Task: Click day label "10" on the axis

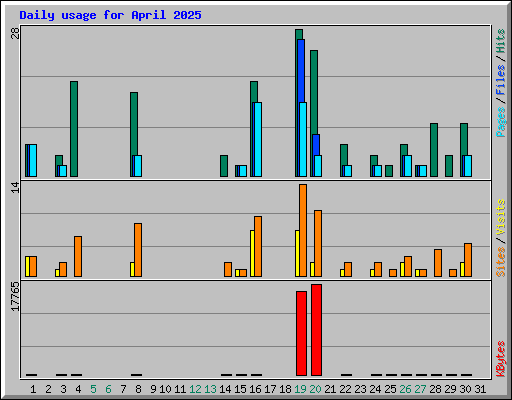Action: coord(165,389)
